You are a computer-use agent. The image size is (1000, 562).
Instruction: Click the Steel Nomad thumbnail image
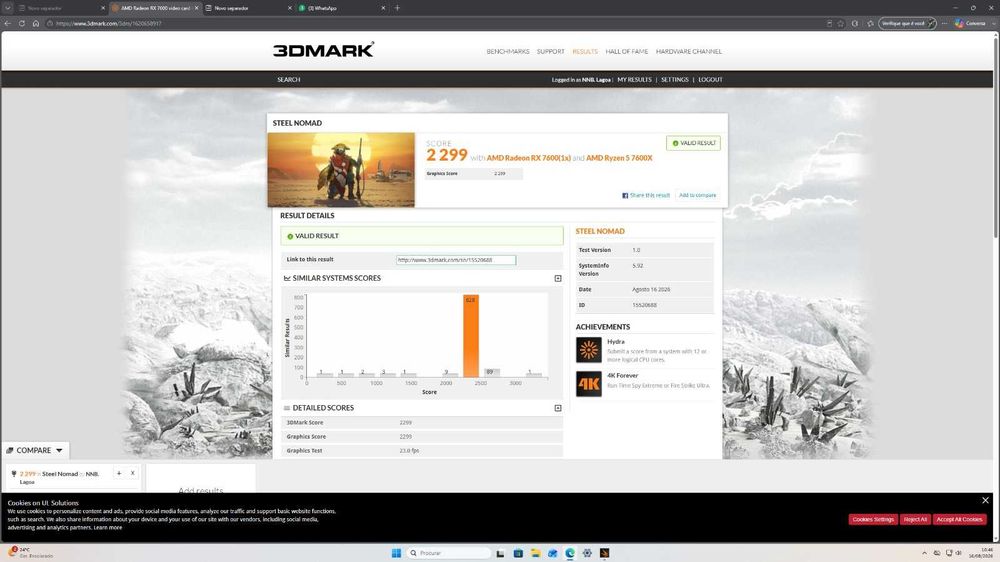pyautogui.click(x=341, y=170)
